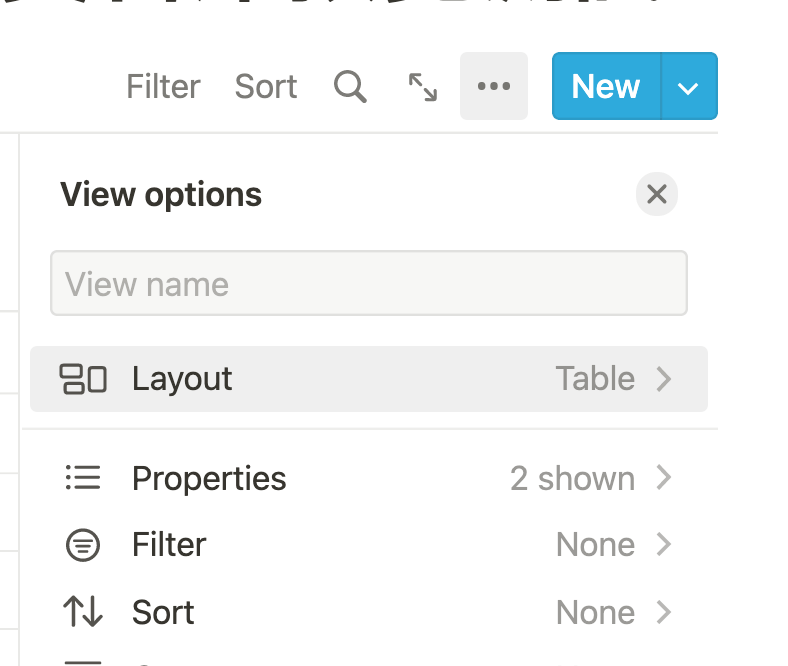
Task: Click the blue New button
Action: (x=607, y=86)
